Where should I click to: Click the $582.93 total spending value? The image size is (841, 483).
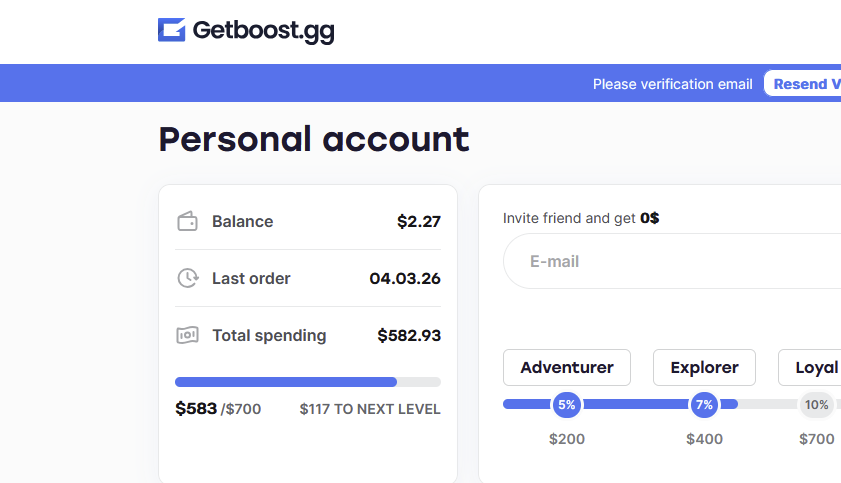pyautogui.click(x=409, y=336)
